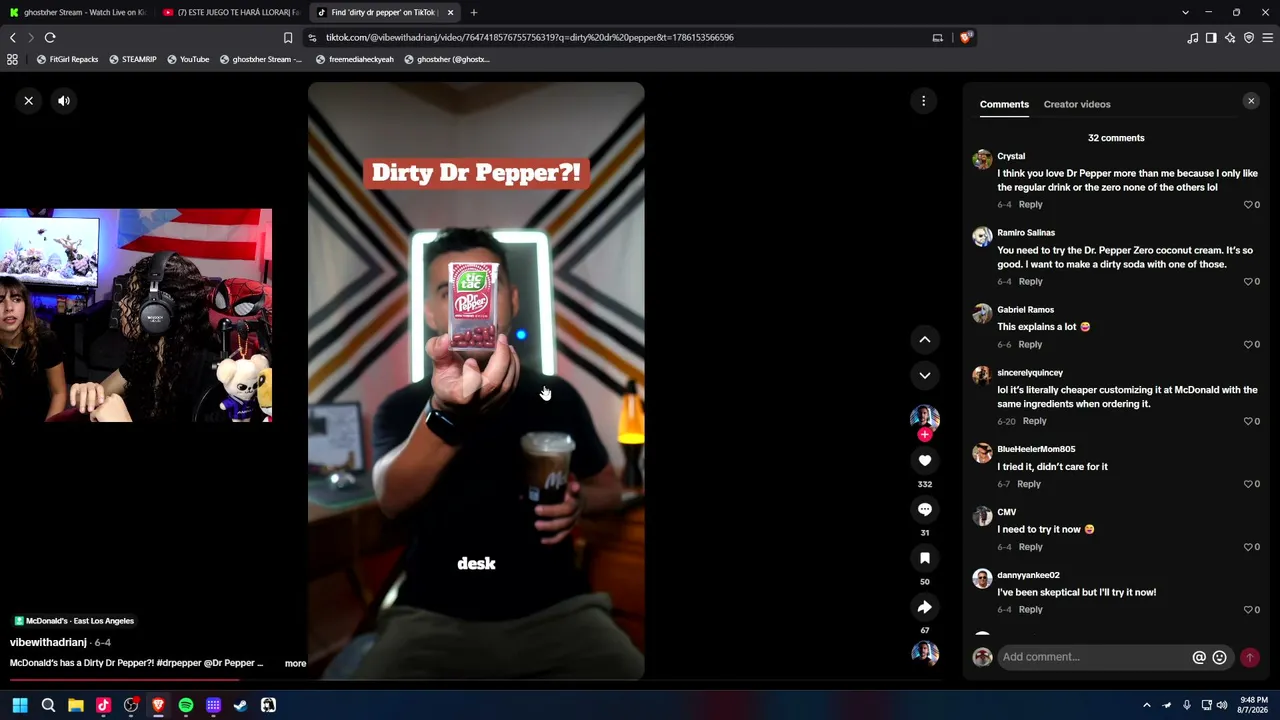Switch to ESTE JUEGO TE HARÁ LLORAR tab
Screen dimensions: 1280x720
coord(230,12)
